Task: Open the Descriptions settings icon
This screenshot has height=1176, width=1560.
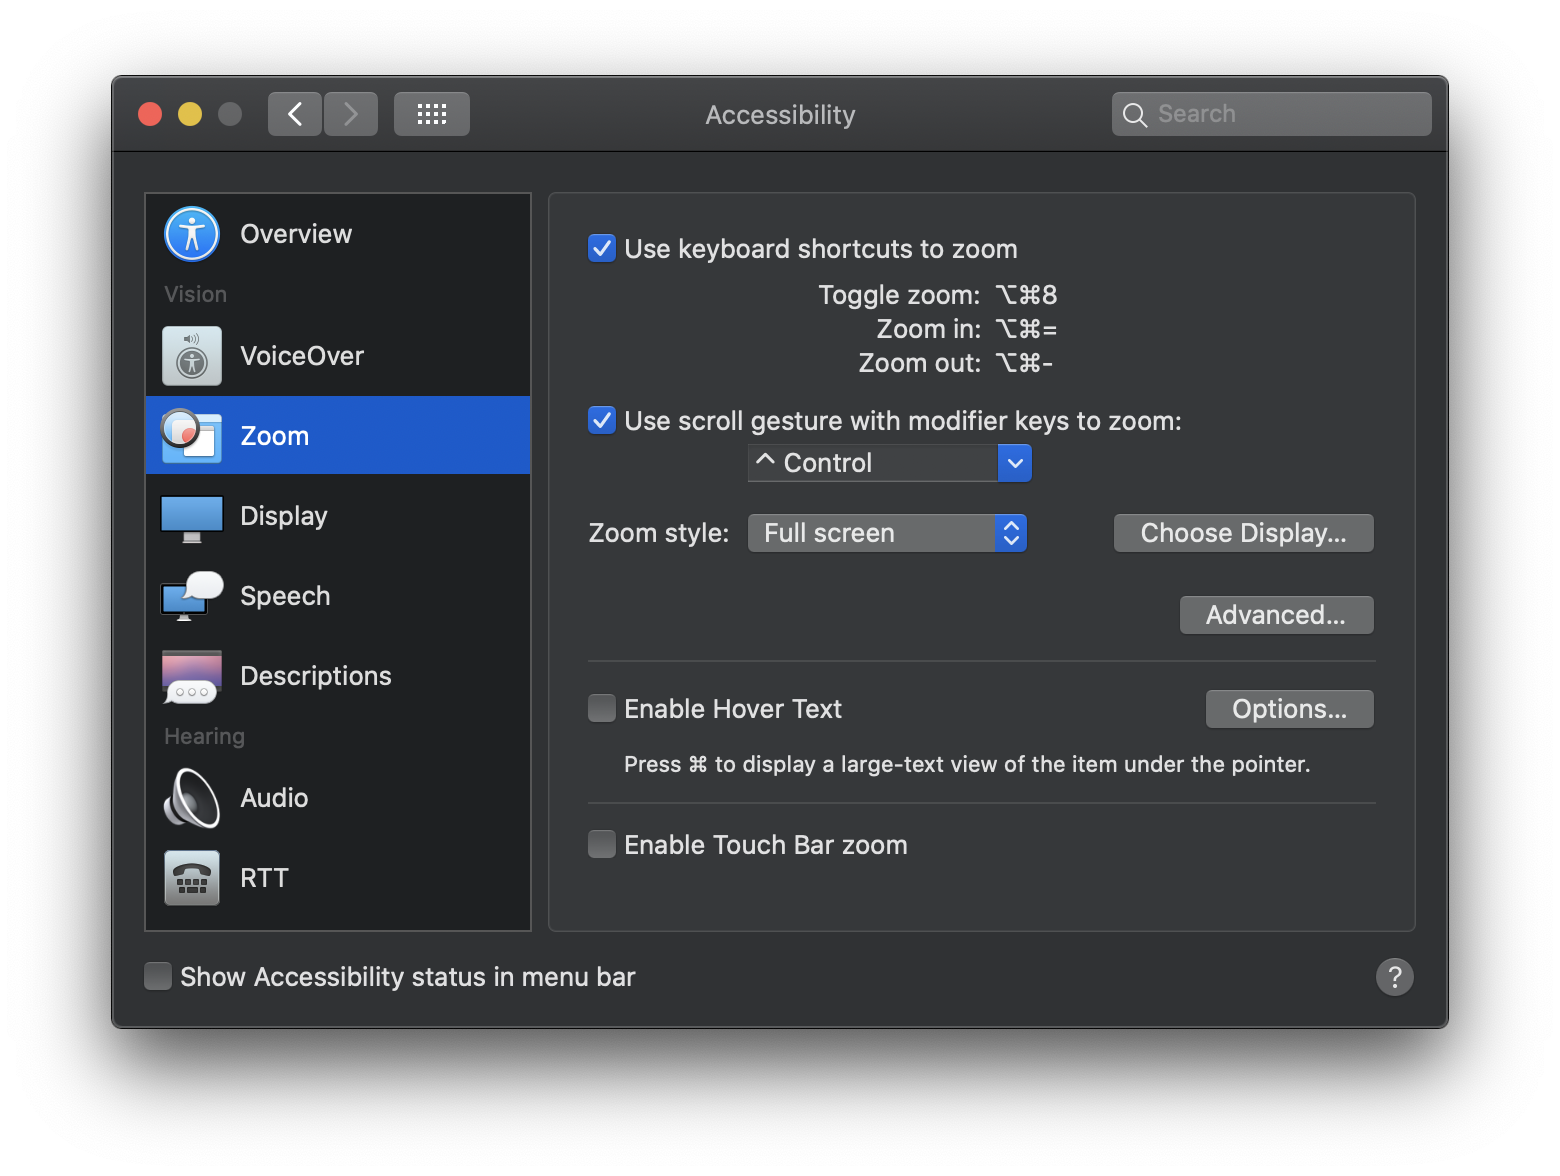Action: click(191, 676)
